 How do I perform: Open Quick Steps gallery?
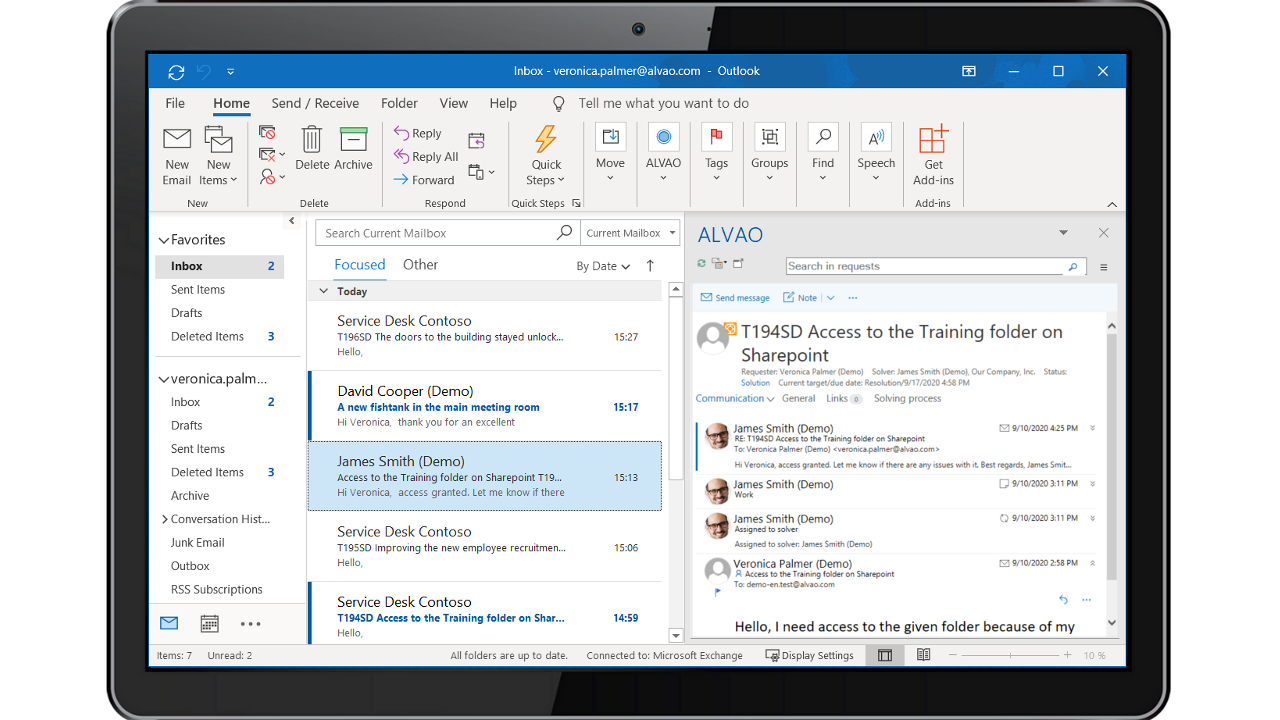[546, 156]
